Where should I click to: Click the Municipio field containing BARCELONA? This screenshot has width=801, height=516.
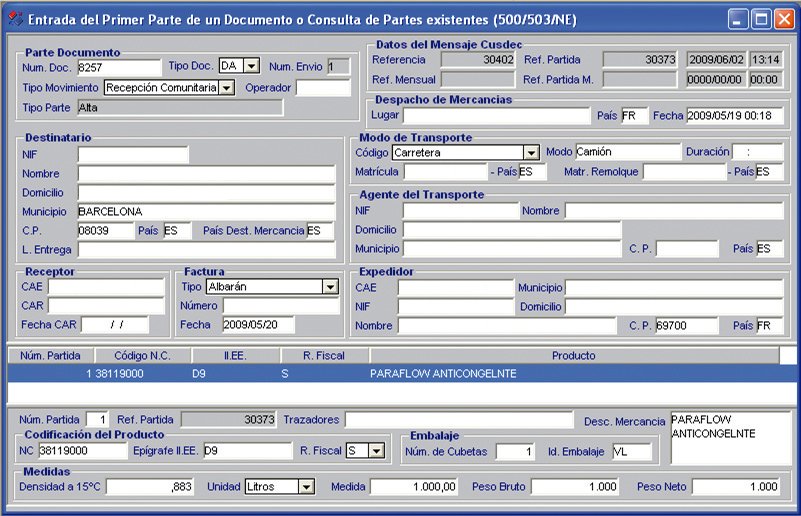(x=205, y=212)
